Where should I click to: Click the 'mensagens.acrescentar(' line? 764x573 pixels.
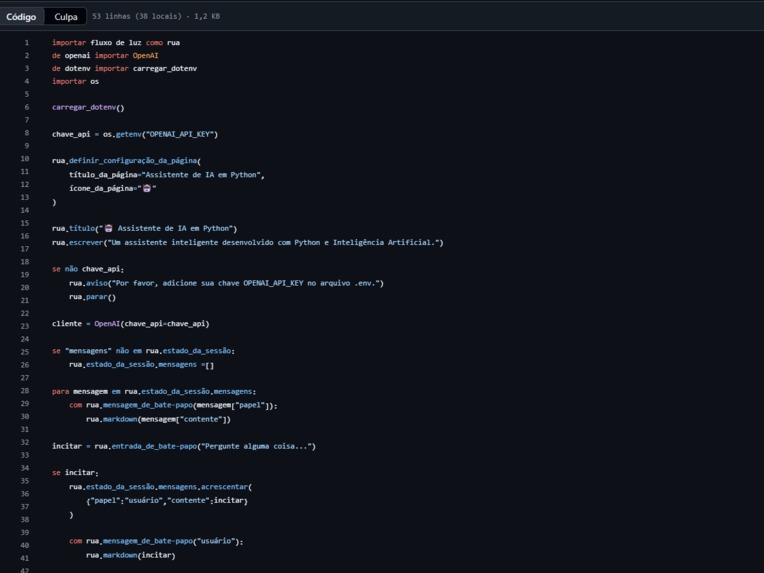pos(160,487)
